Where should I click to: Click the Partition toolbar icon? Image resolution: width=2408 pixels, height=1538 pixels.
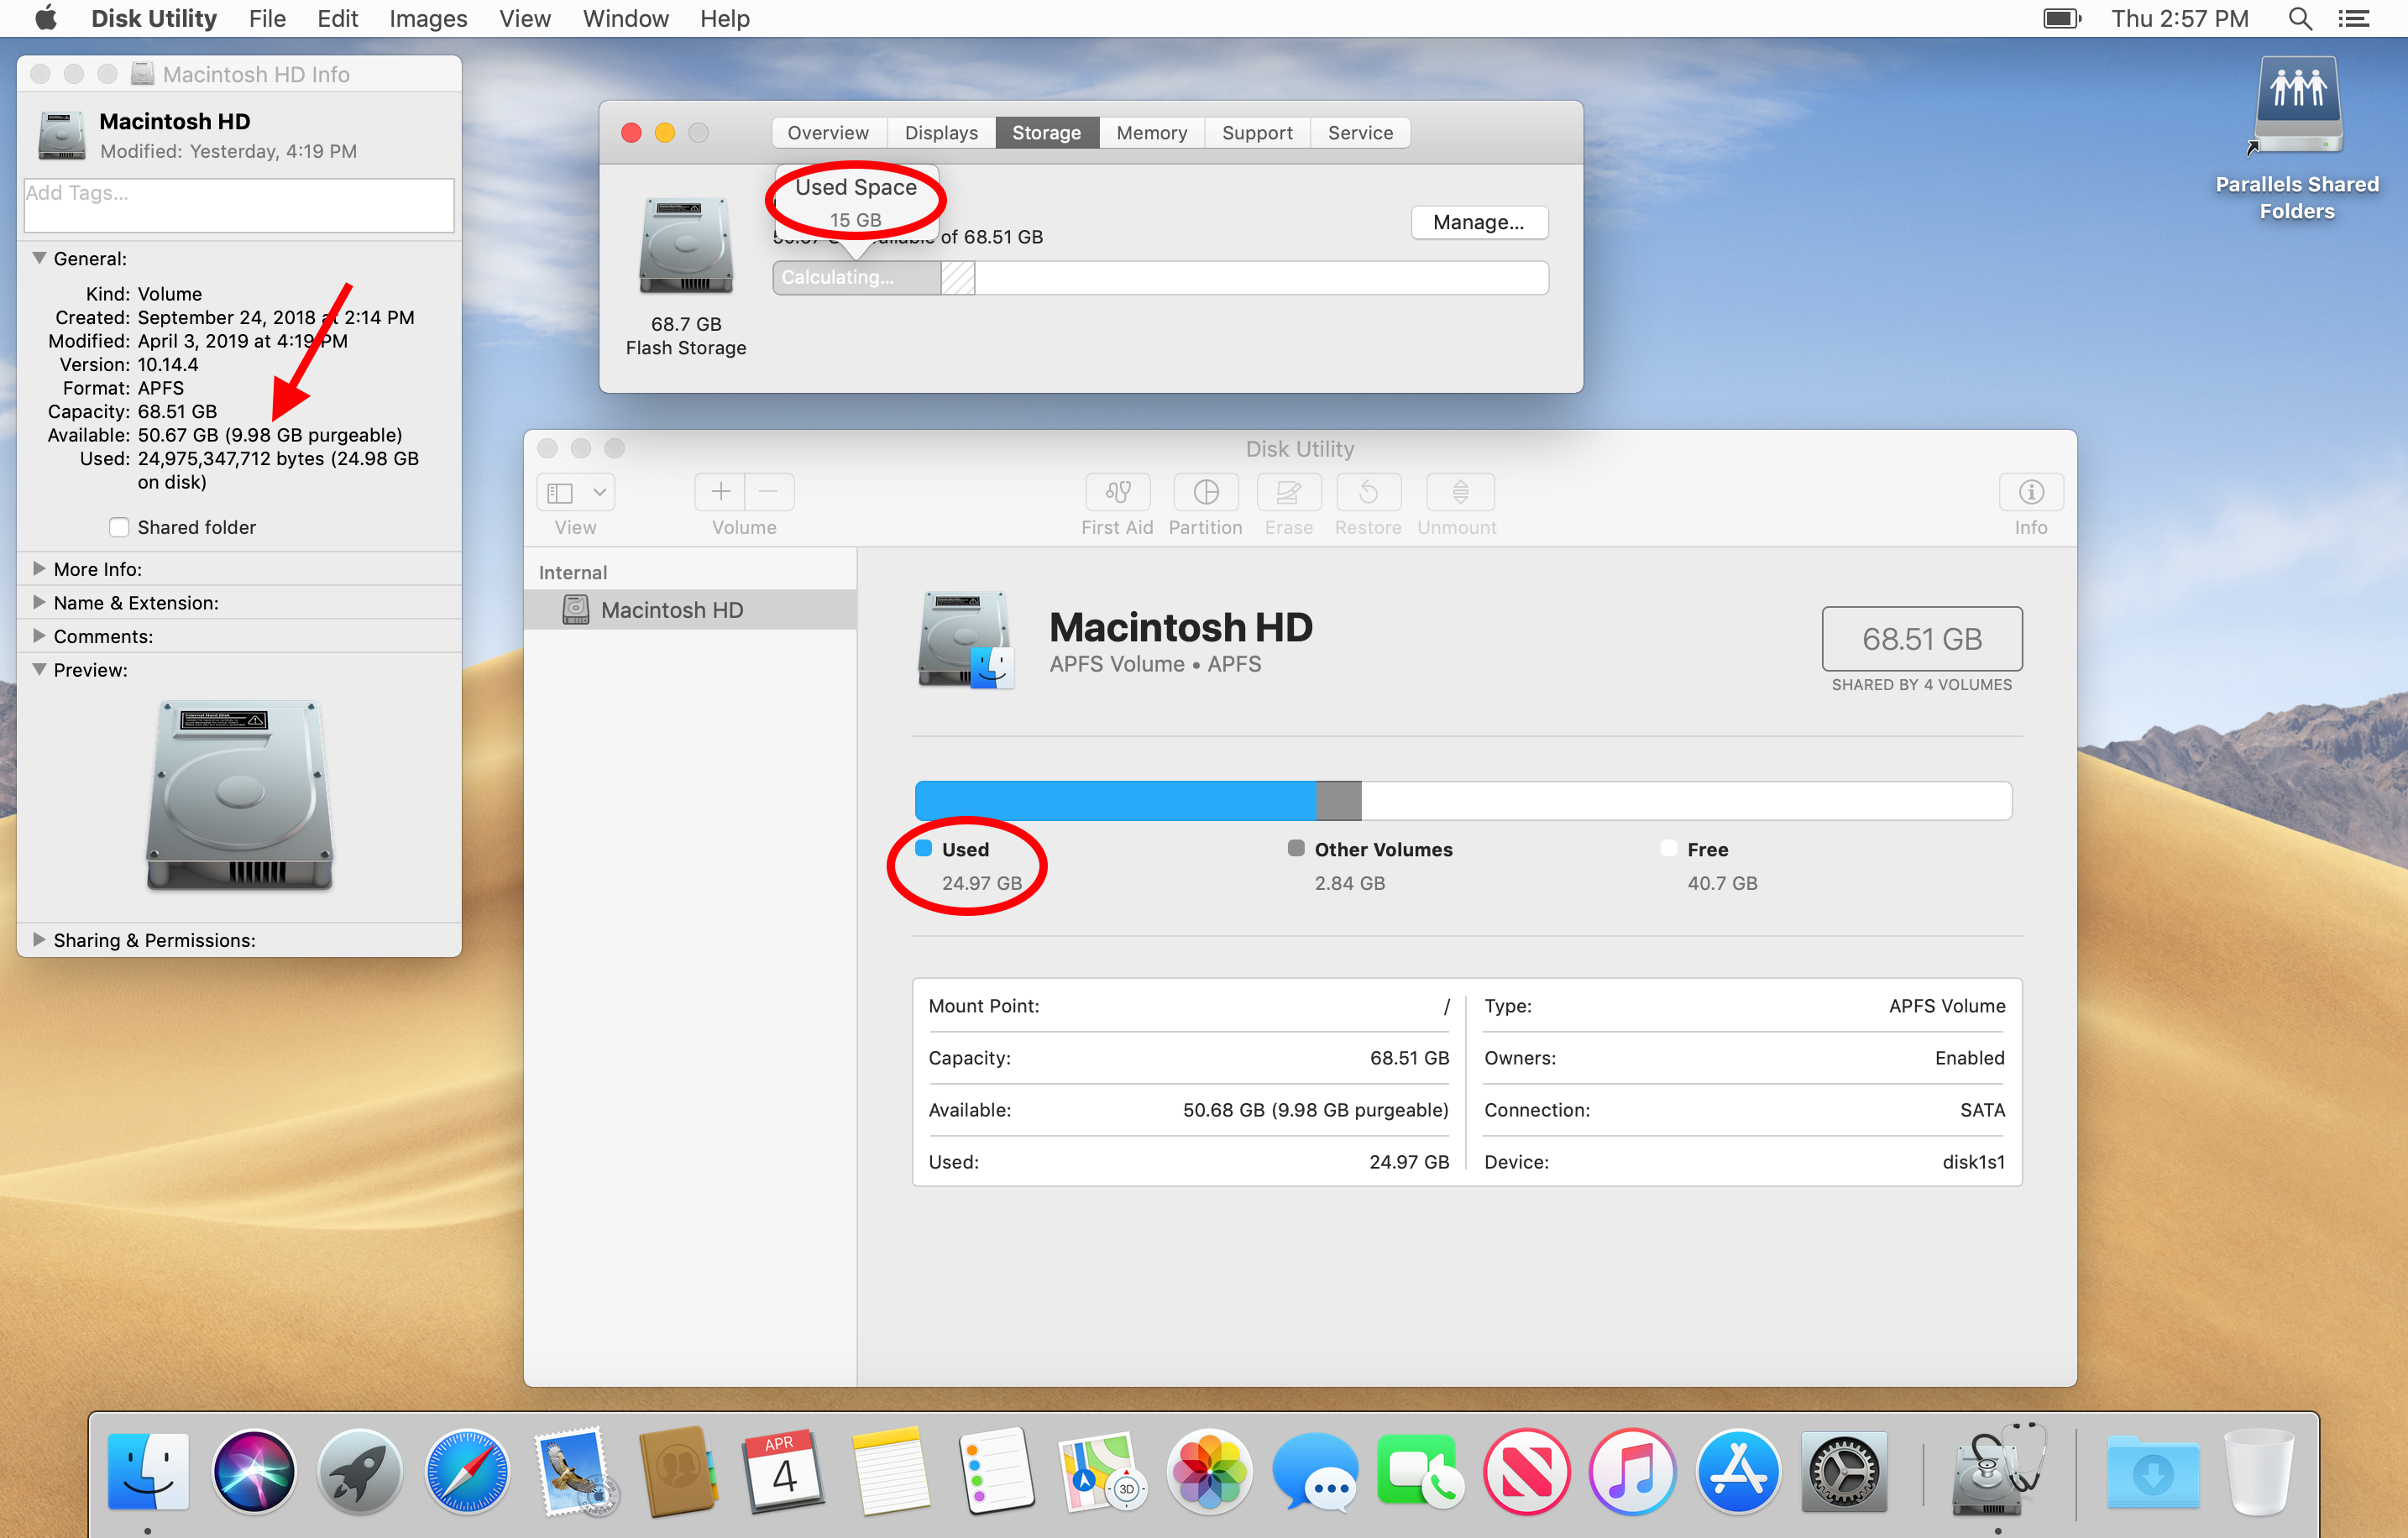click(x=1205, y=492)
